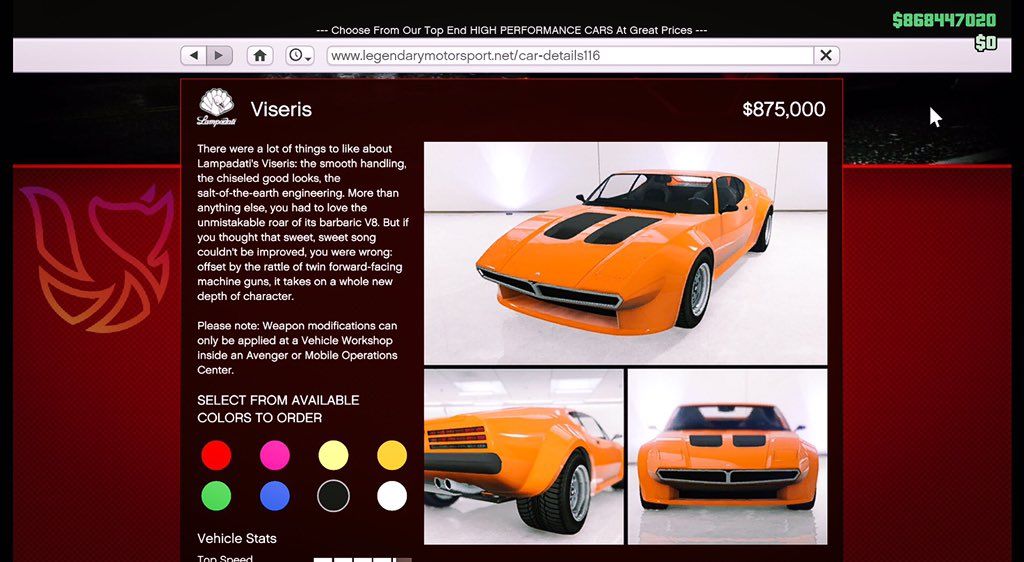Click the Lampadati brand logo

[216, 107]
